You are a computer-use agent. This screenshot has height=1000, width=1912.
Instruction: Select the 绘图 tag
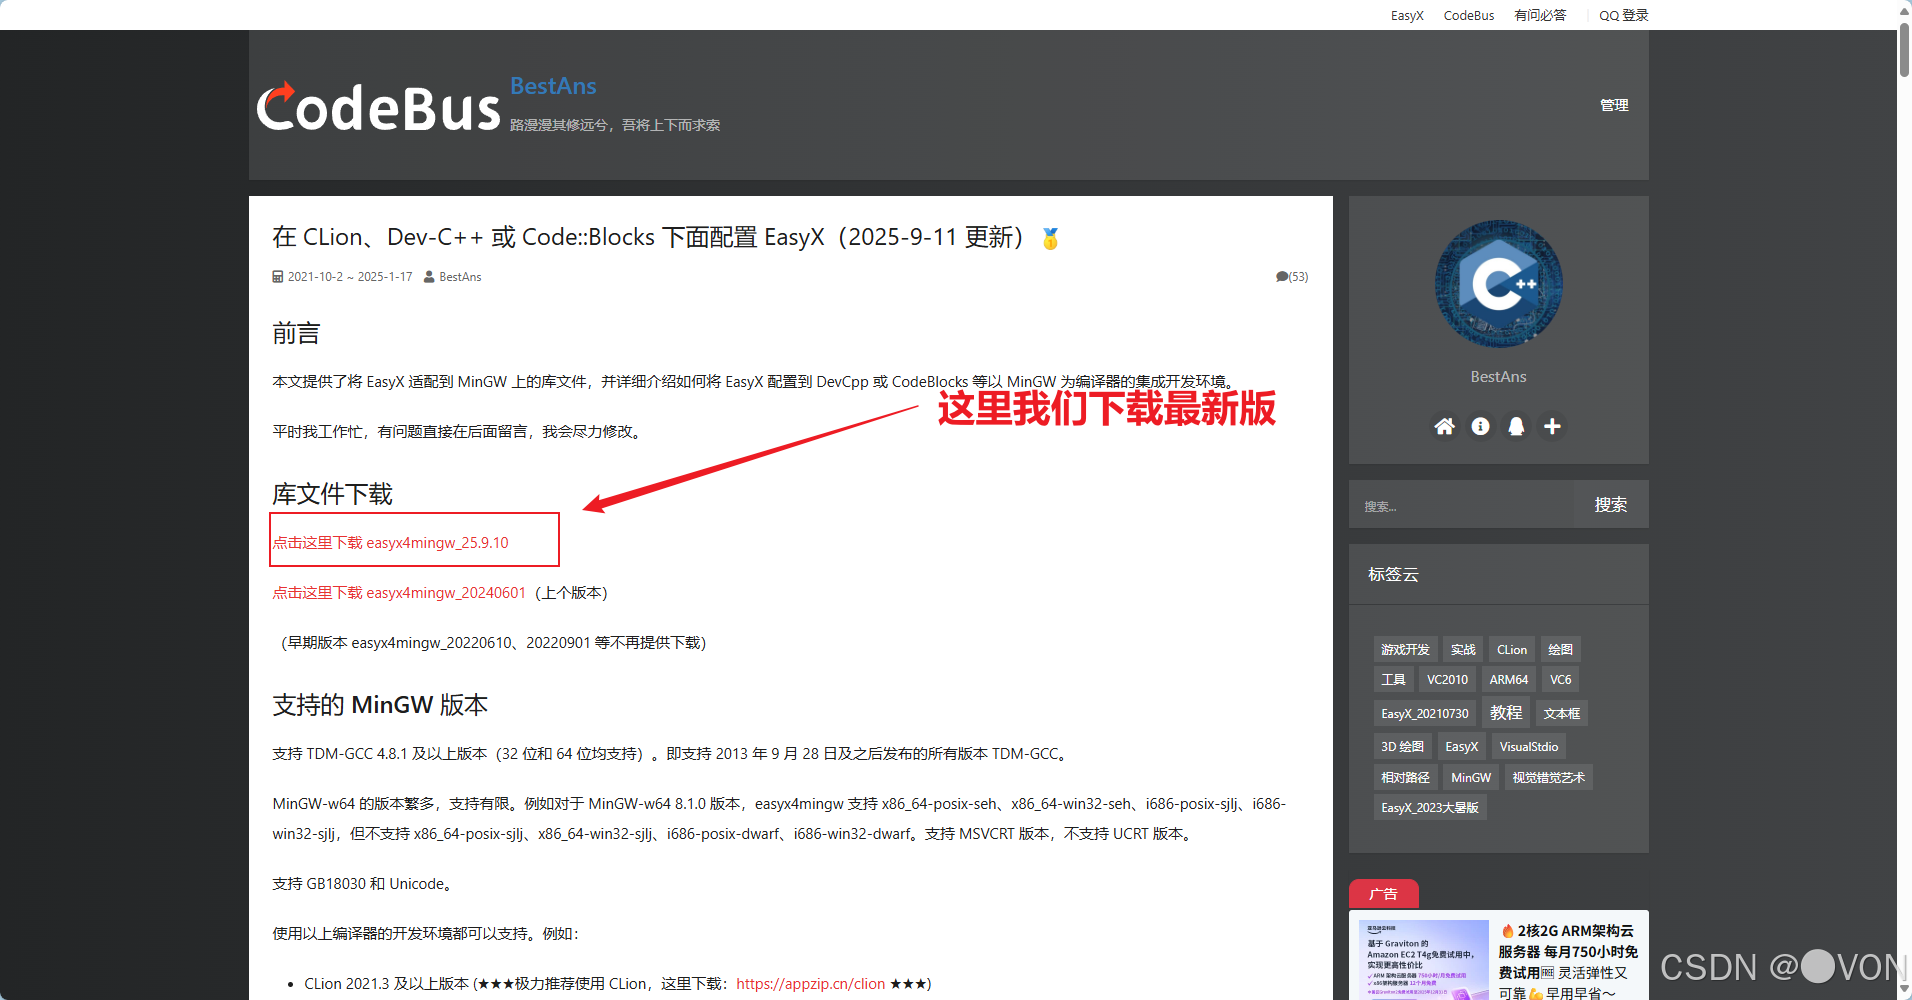coord(1560,650)
